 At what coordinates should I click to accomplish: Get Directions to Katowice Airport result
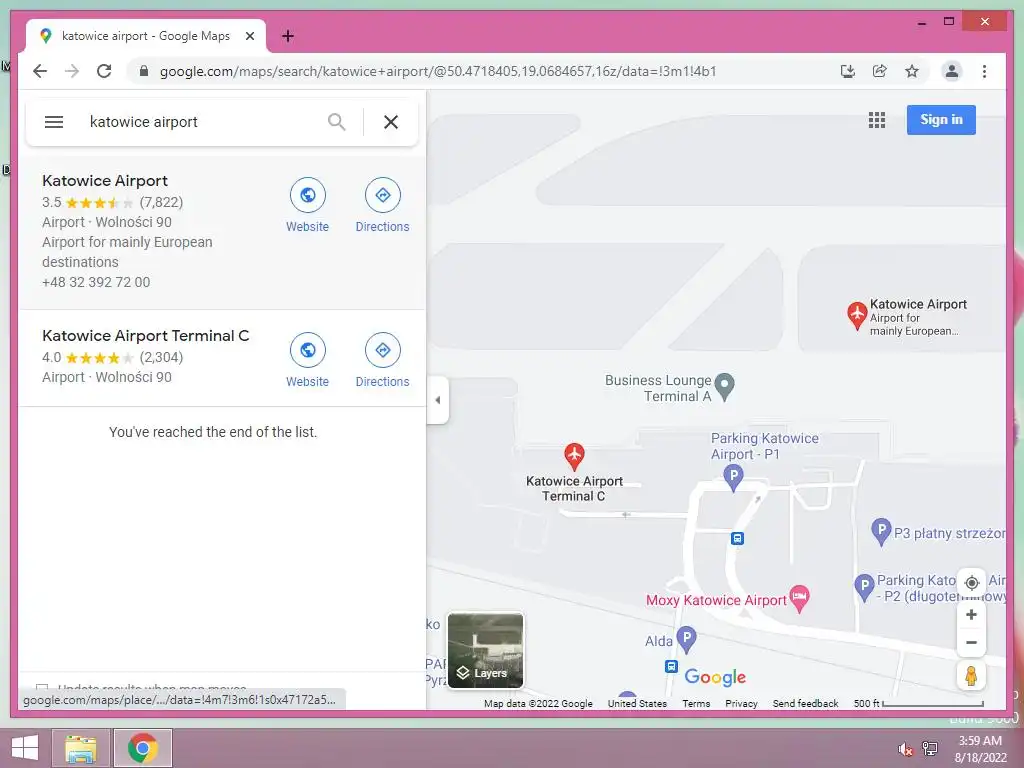[x=383, y=205]
